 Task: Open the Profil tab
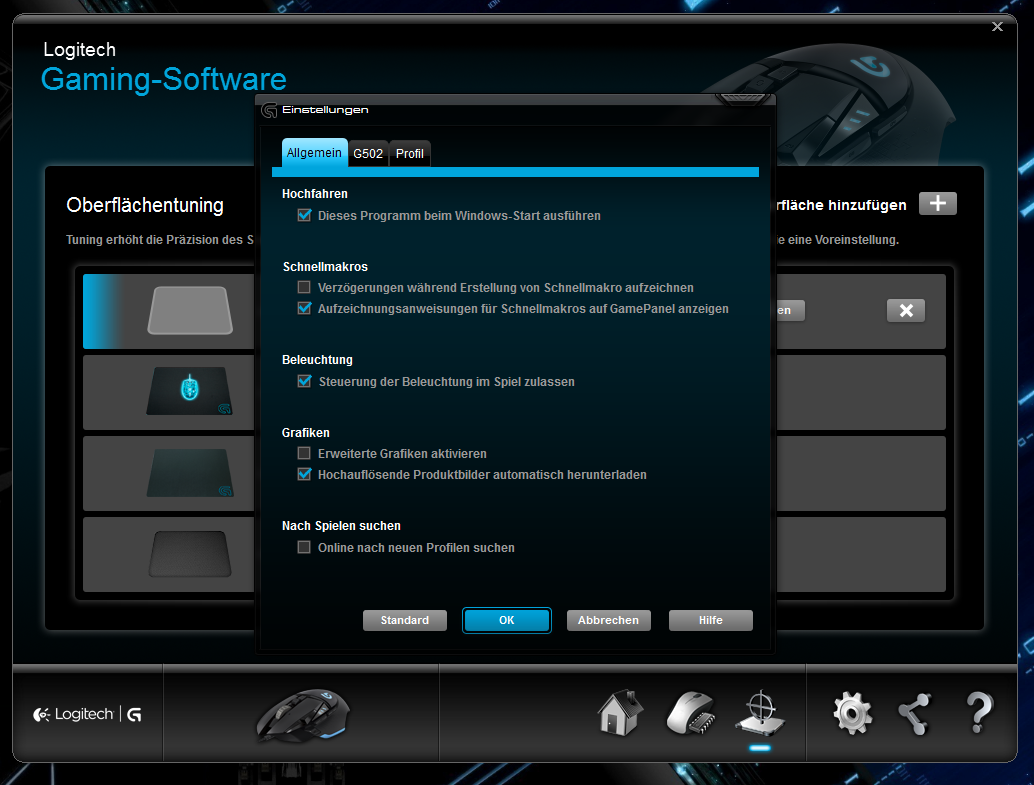(x=410, y=154)
